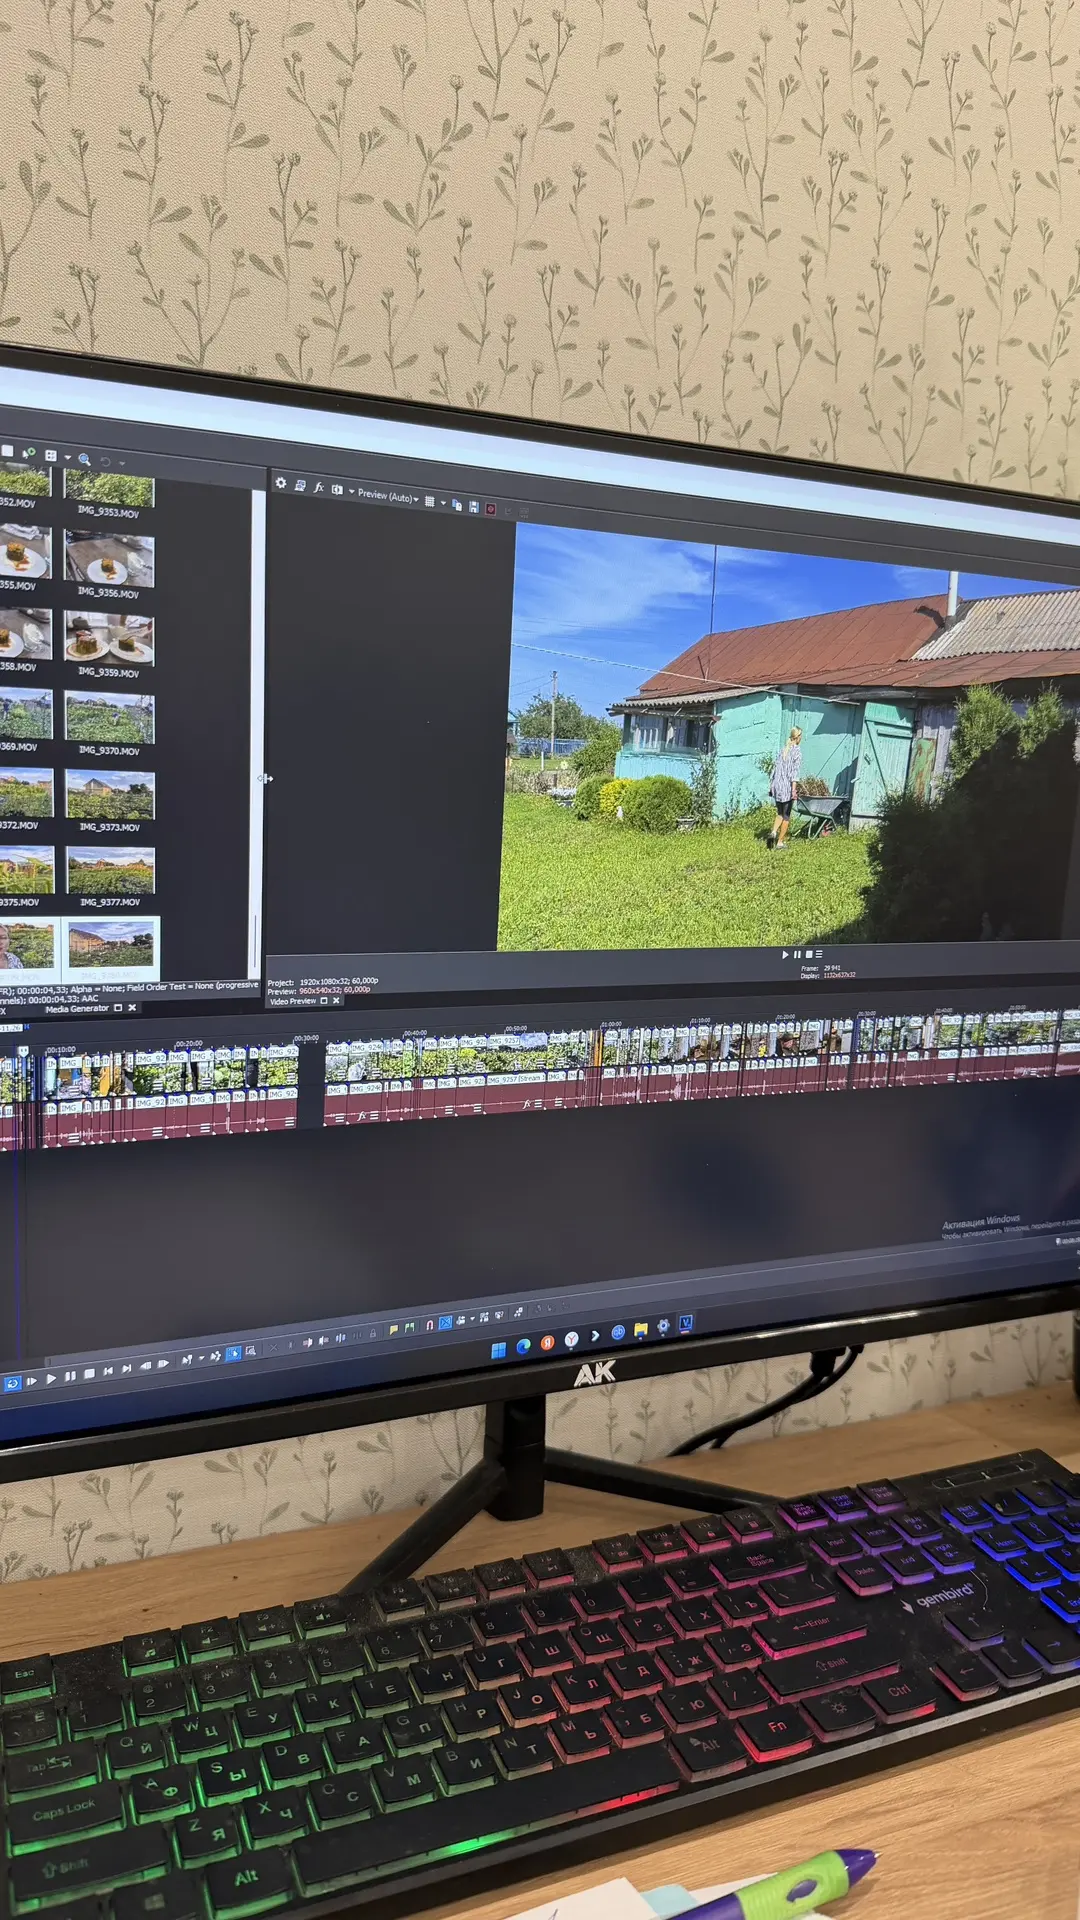Open the Vegas Pro taskbar icon

[x=686, y=1323]
